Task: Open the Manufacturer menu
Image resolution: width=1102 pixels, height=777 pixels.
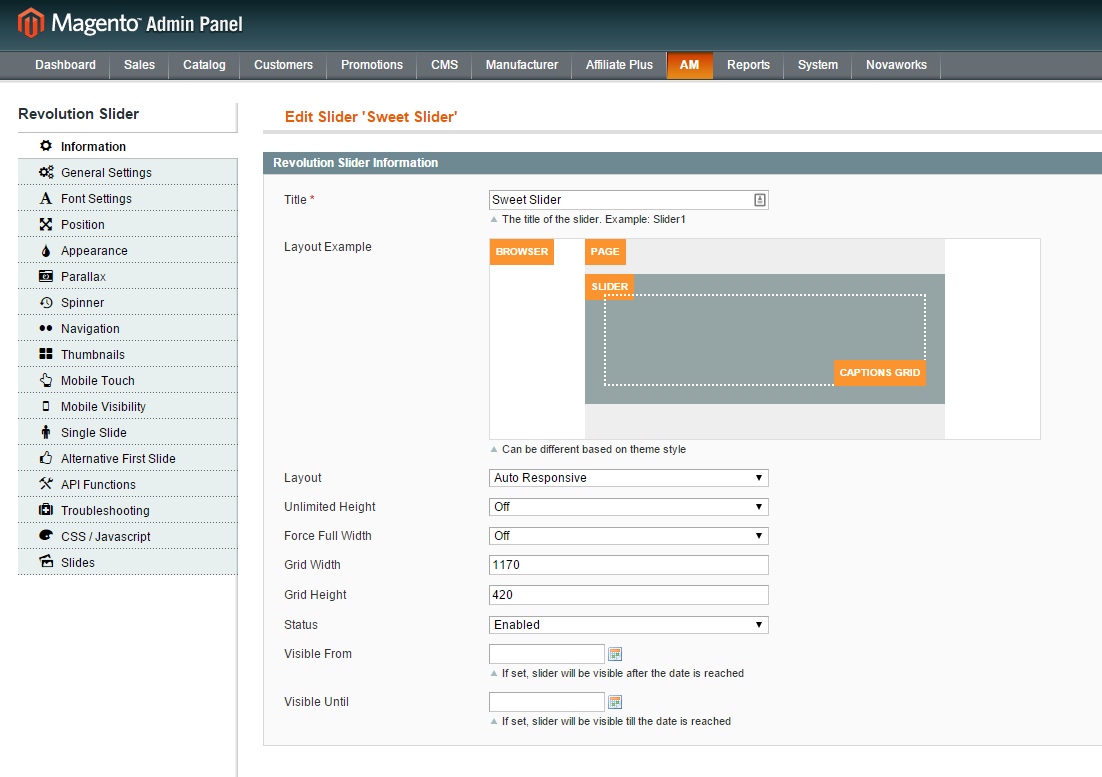Action: [521, 65]
